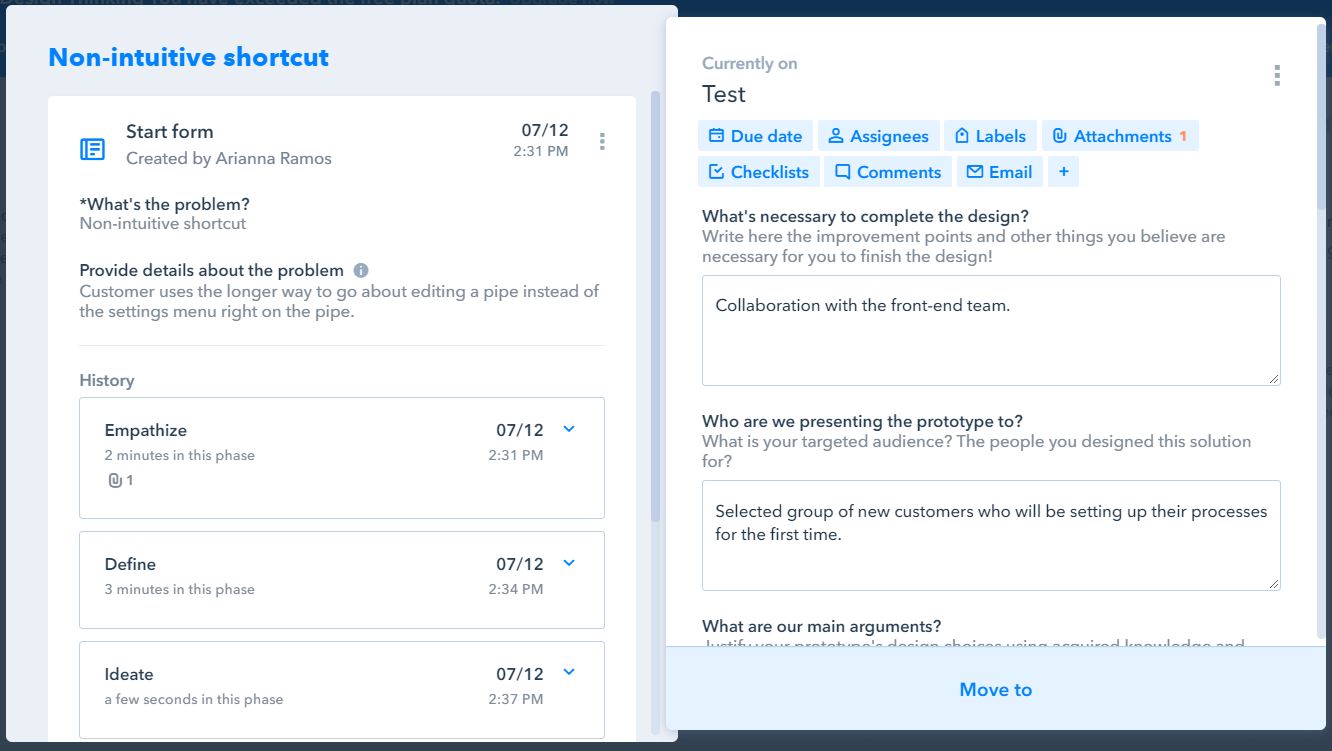The width and height of the screenshot is (1332, 751).
Task: Open the Checklists section
Action: point(759,172)
